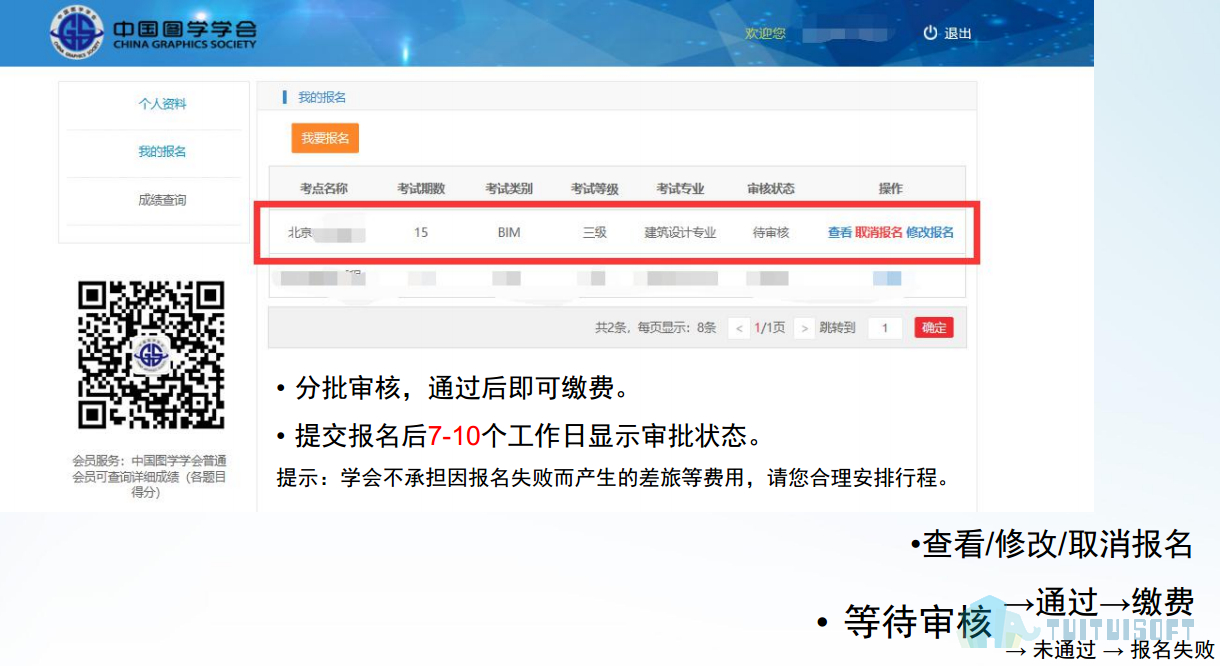Click the red 确定 button
Image resolution: width=1220 pixels, height=666 pixels.
[934, 328]
